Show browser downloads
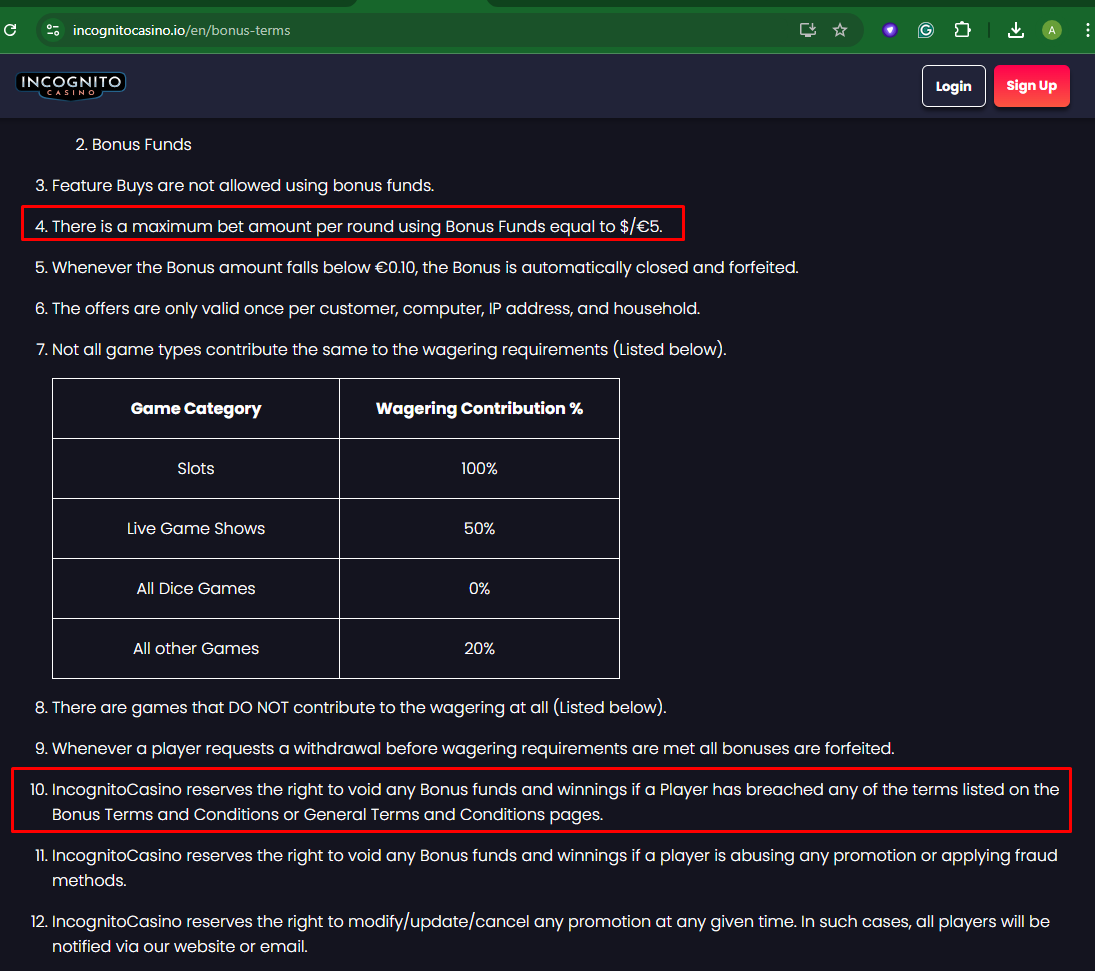Viewport: 1095px width, 971px height. [x=1016, y=30]
